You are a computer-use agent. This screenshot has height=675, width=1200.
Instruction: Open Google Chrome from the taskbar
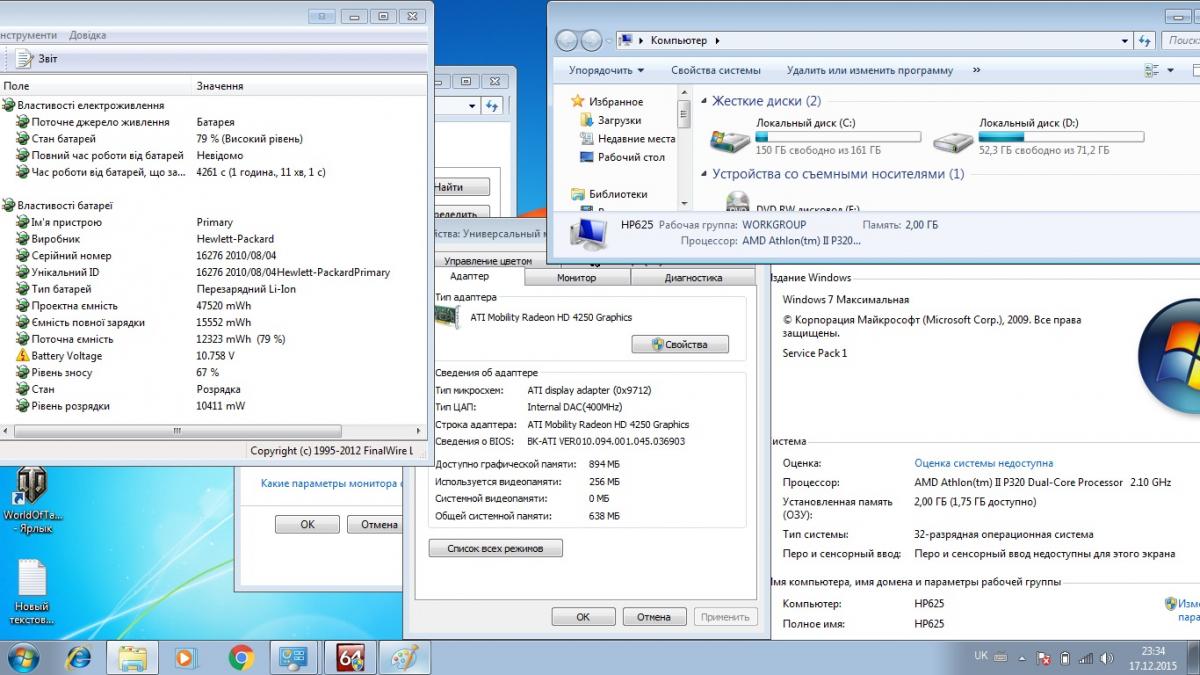[x=240, y=657]
